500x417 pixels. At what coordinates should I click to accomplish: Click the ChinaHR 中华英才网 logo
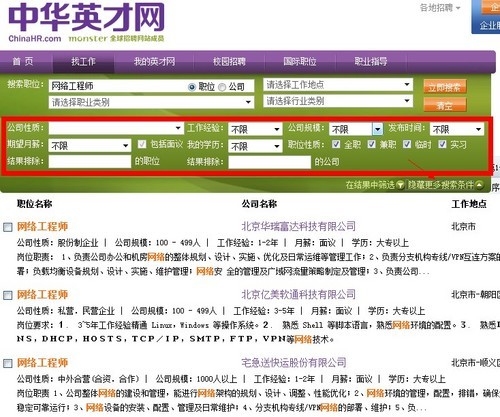pyautogui.click(x=87, y=22)
